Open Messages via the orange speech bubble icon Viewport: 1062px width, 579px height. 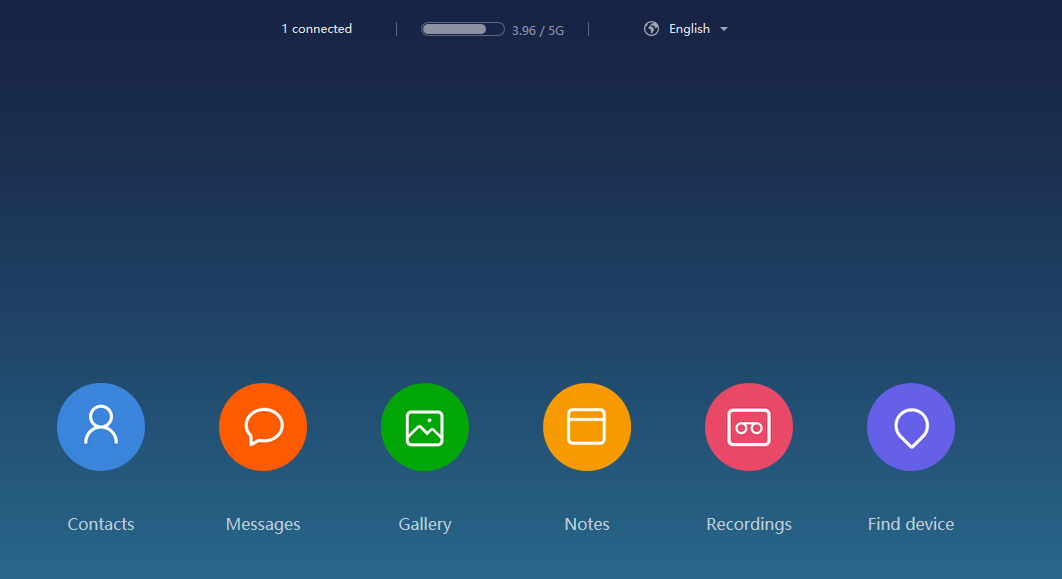[x=263, y=427]
